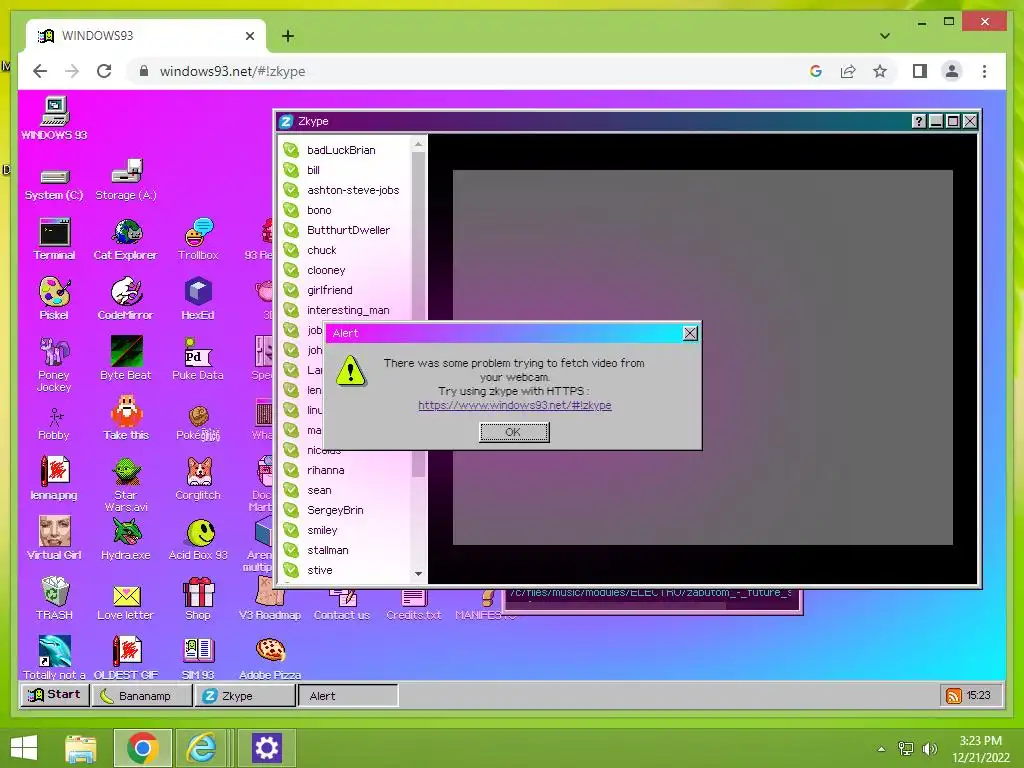Select contact ashton-steve-jobs
1024x768 pixels.
pyautogui.click(x=345, y=191)
